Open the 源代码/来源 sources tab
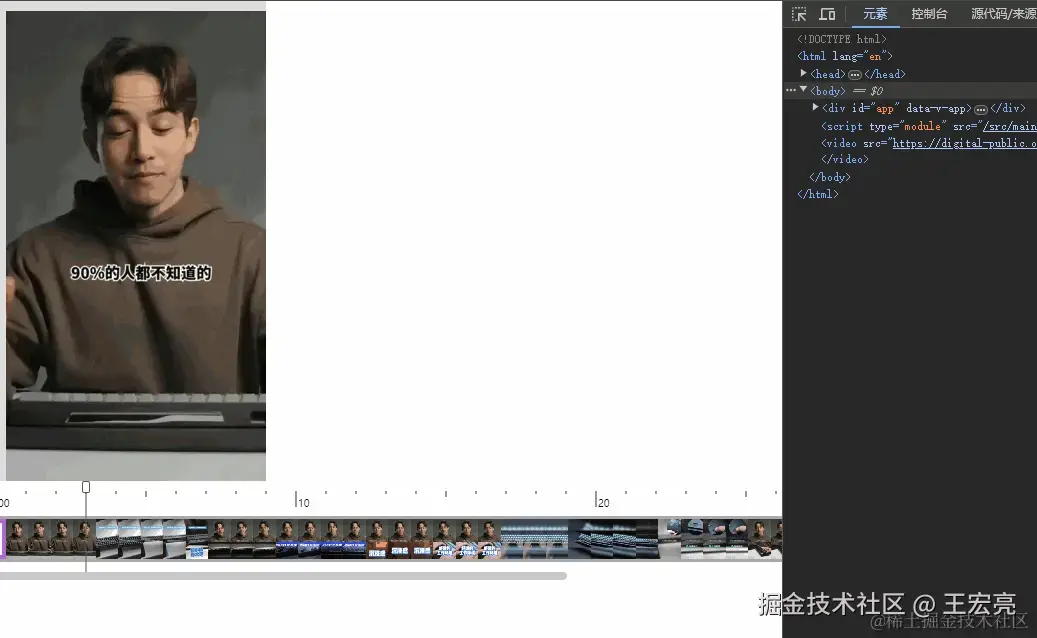1037x638 pixels. pyautogui.click(x=1002, y=13)
